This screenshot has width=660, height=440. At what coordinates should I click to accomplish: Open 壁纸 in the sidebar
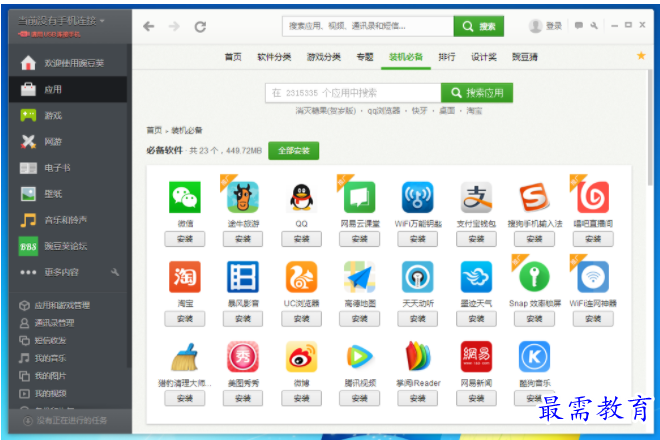(x=68, y=194)
